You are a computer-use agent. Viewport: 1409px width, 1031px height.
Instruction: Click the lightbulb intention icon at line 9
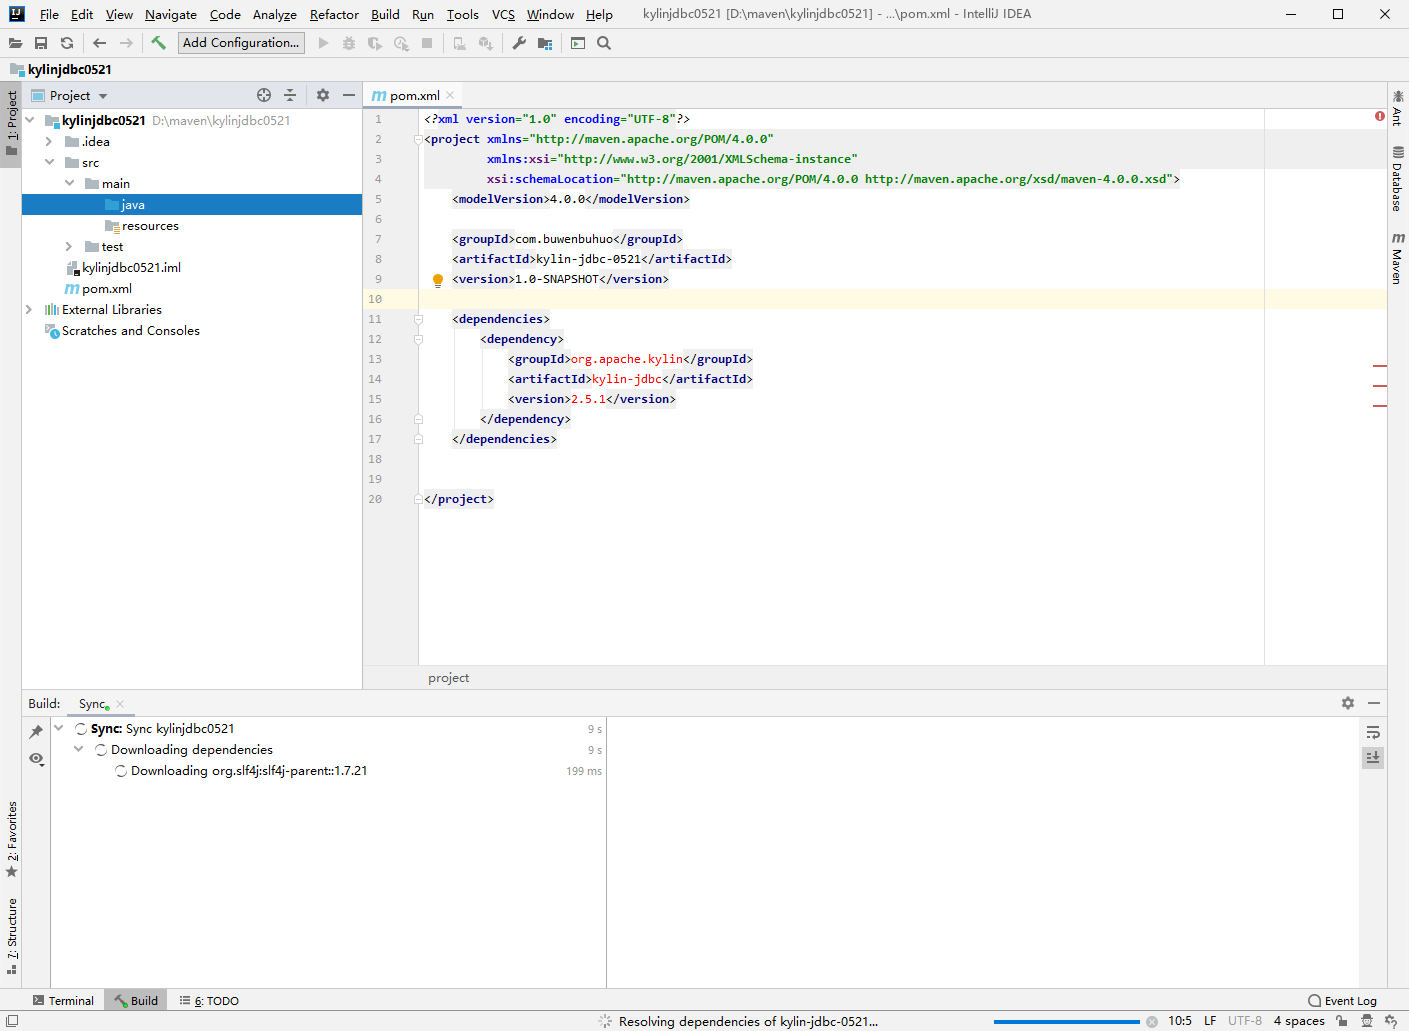point(437,280)
